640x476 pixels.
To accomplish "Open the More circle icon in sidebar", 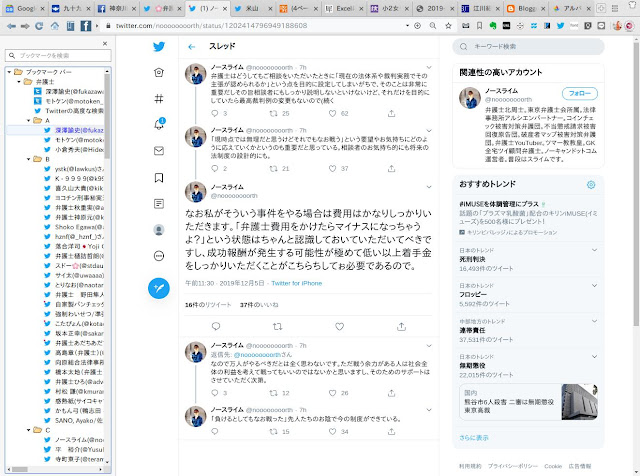I will point(159,256).
